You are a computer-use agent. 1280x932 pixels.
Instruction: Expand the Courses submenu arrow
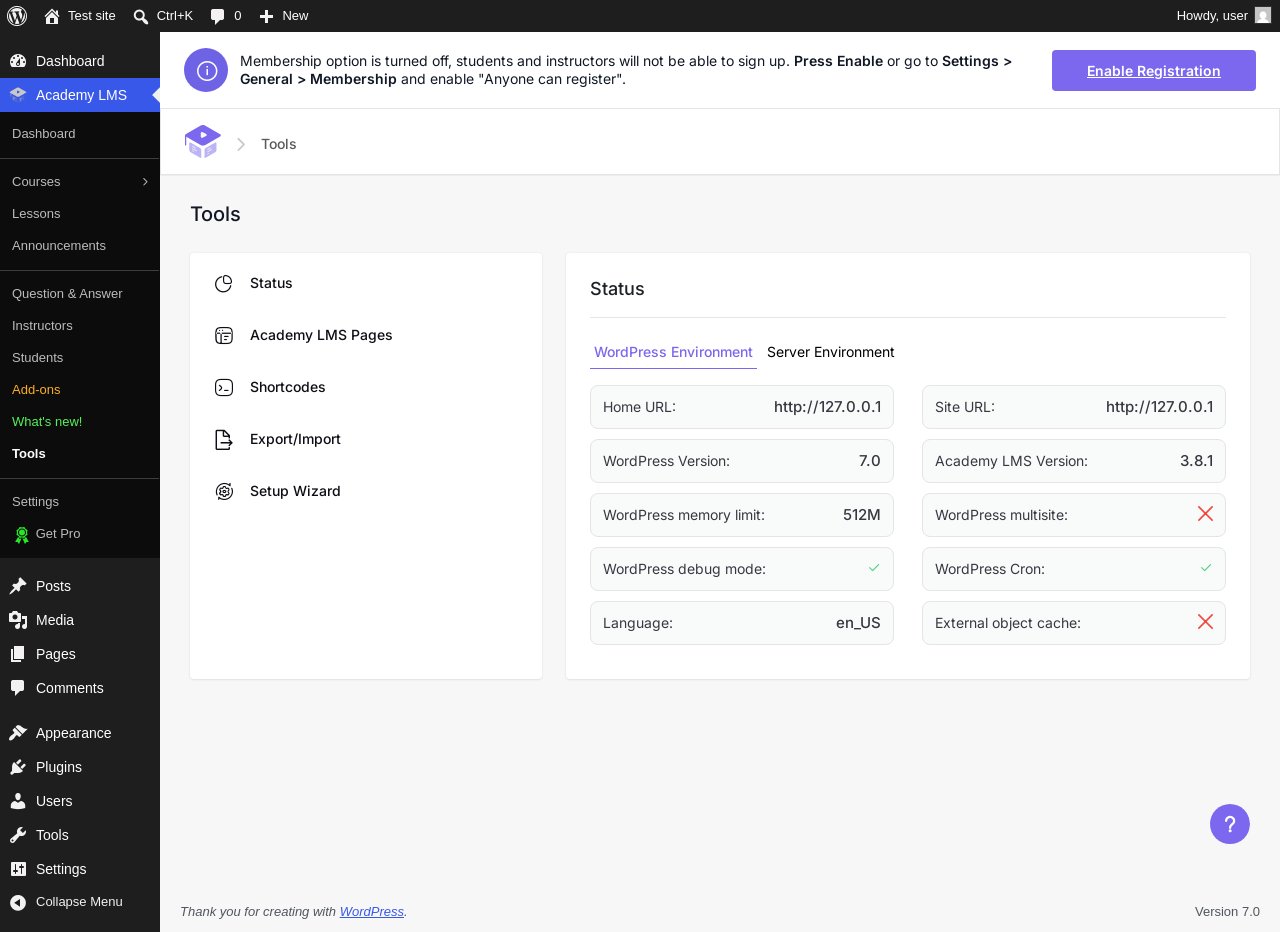click(145, 182)
